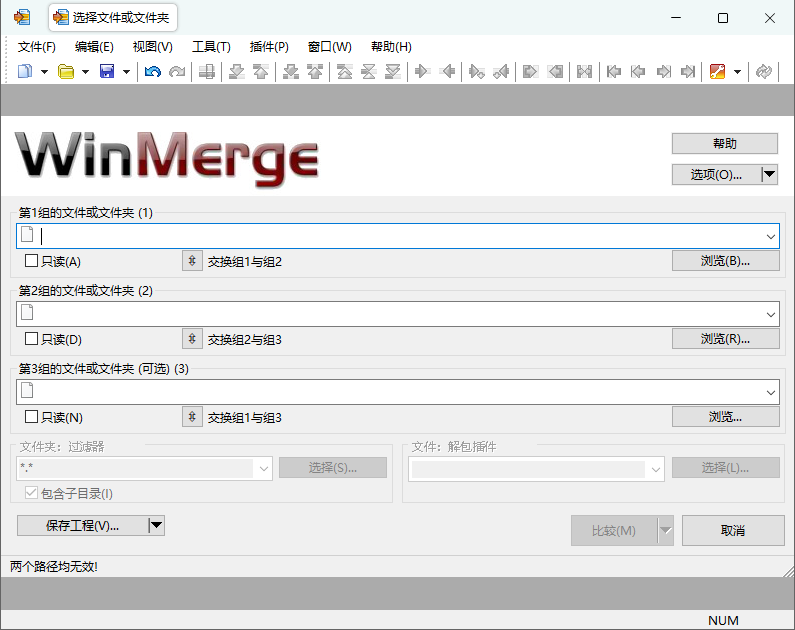Enable 只读(A) checkbox for group 1
The image size is (795, 630).
coord(32,261)
